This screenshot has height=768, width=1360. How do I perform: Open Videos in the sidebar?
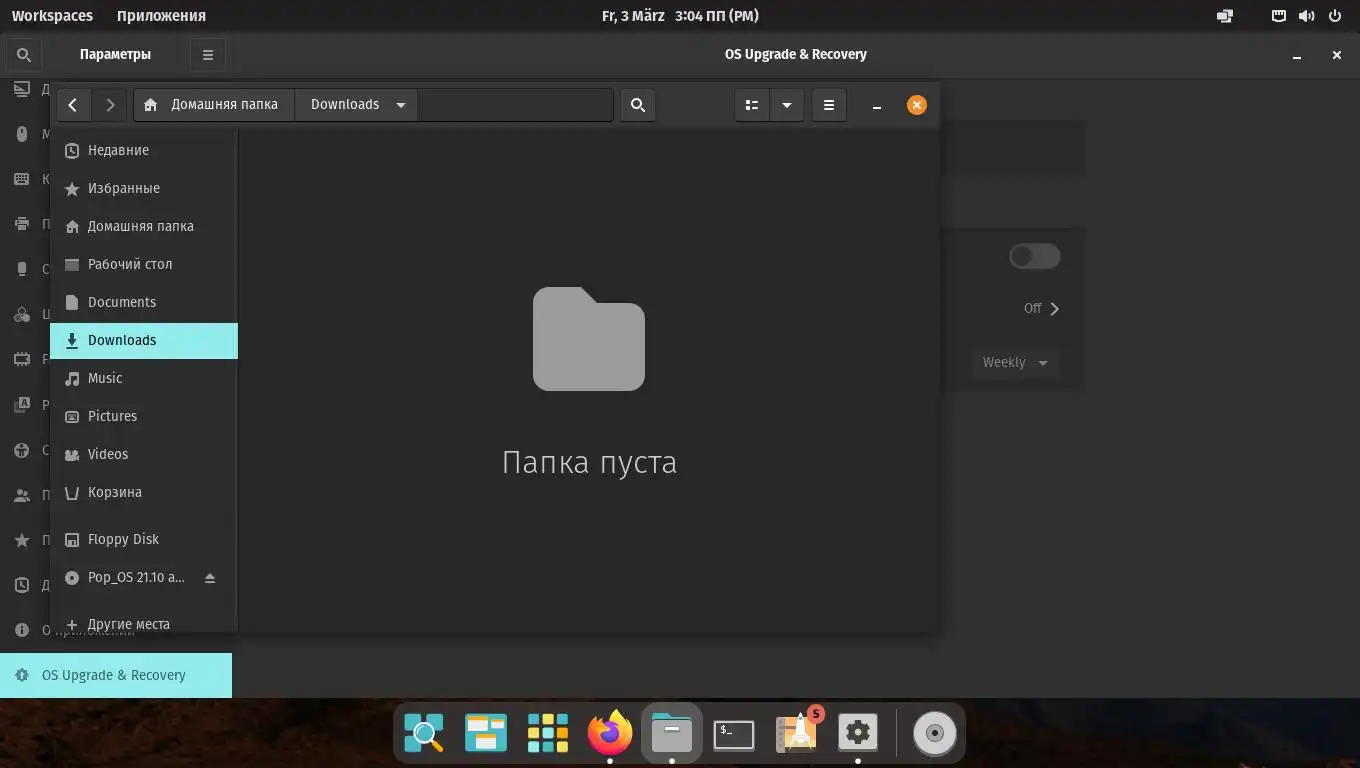point(144,454)
